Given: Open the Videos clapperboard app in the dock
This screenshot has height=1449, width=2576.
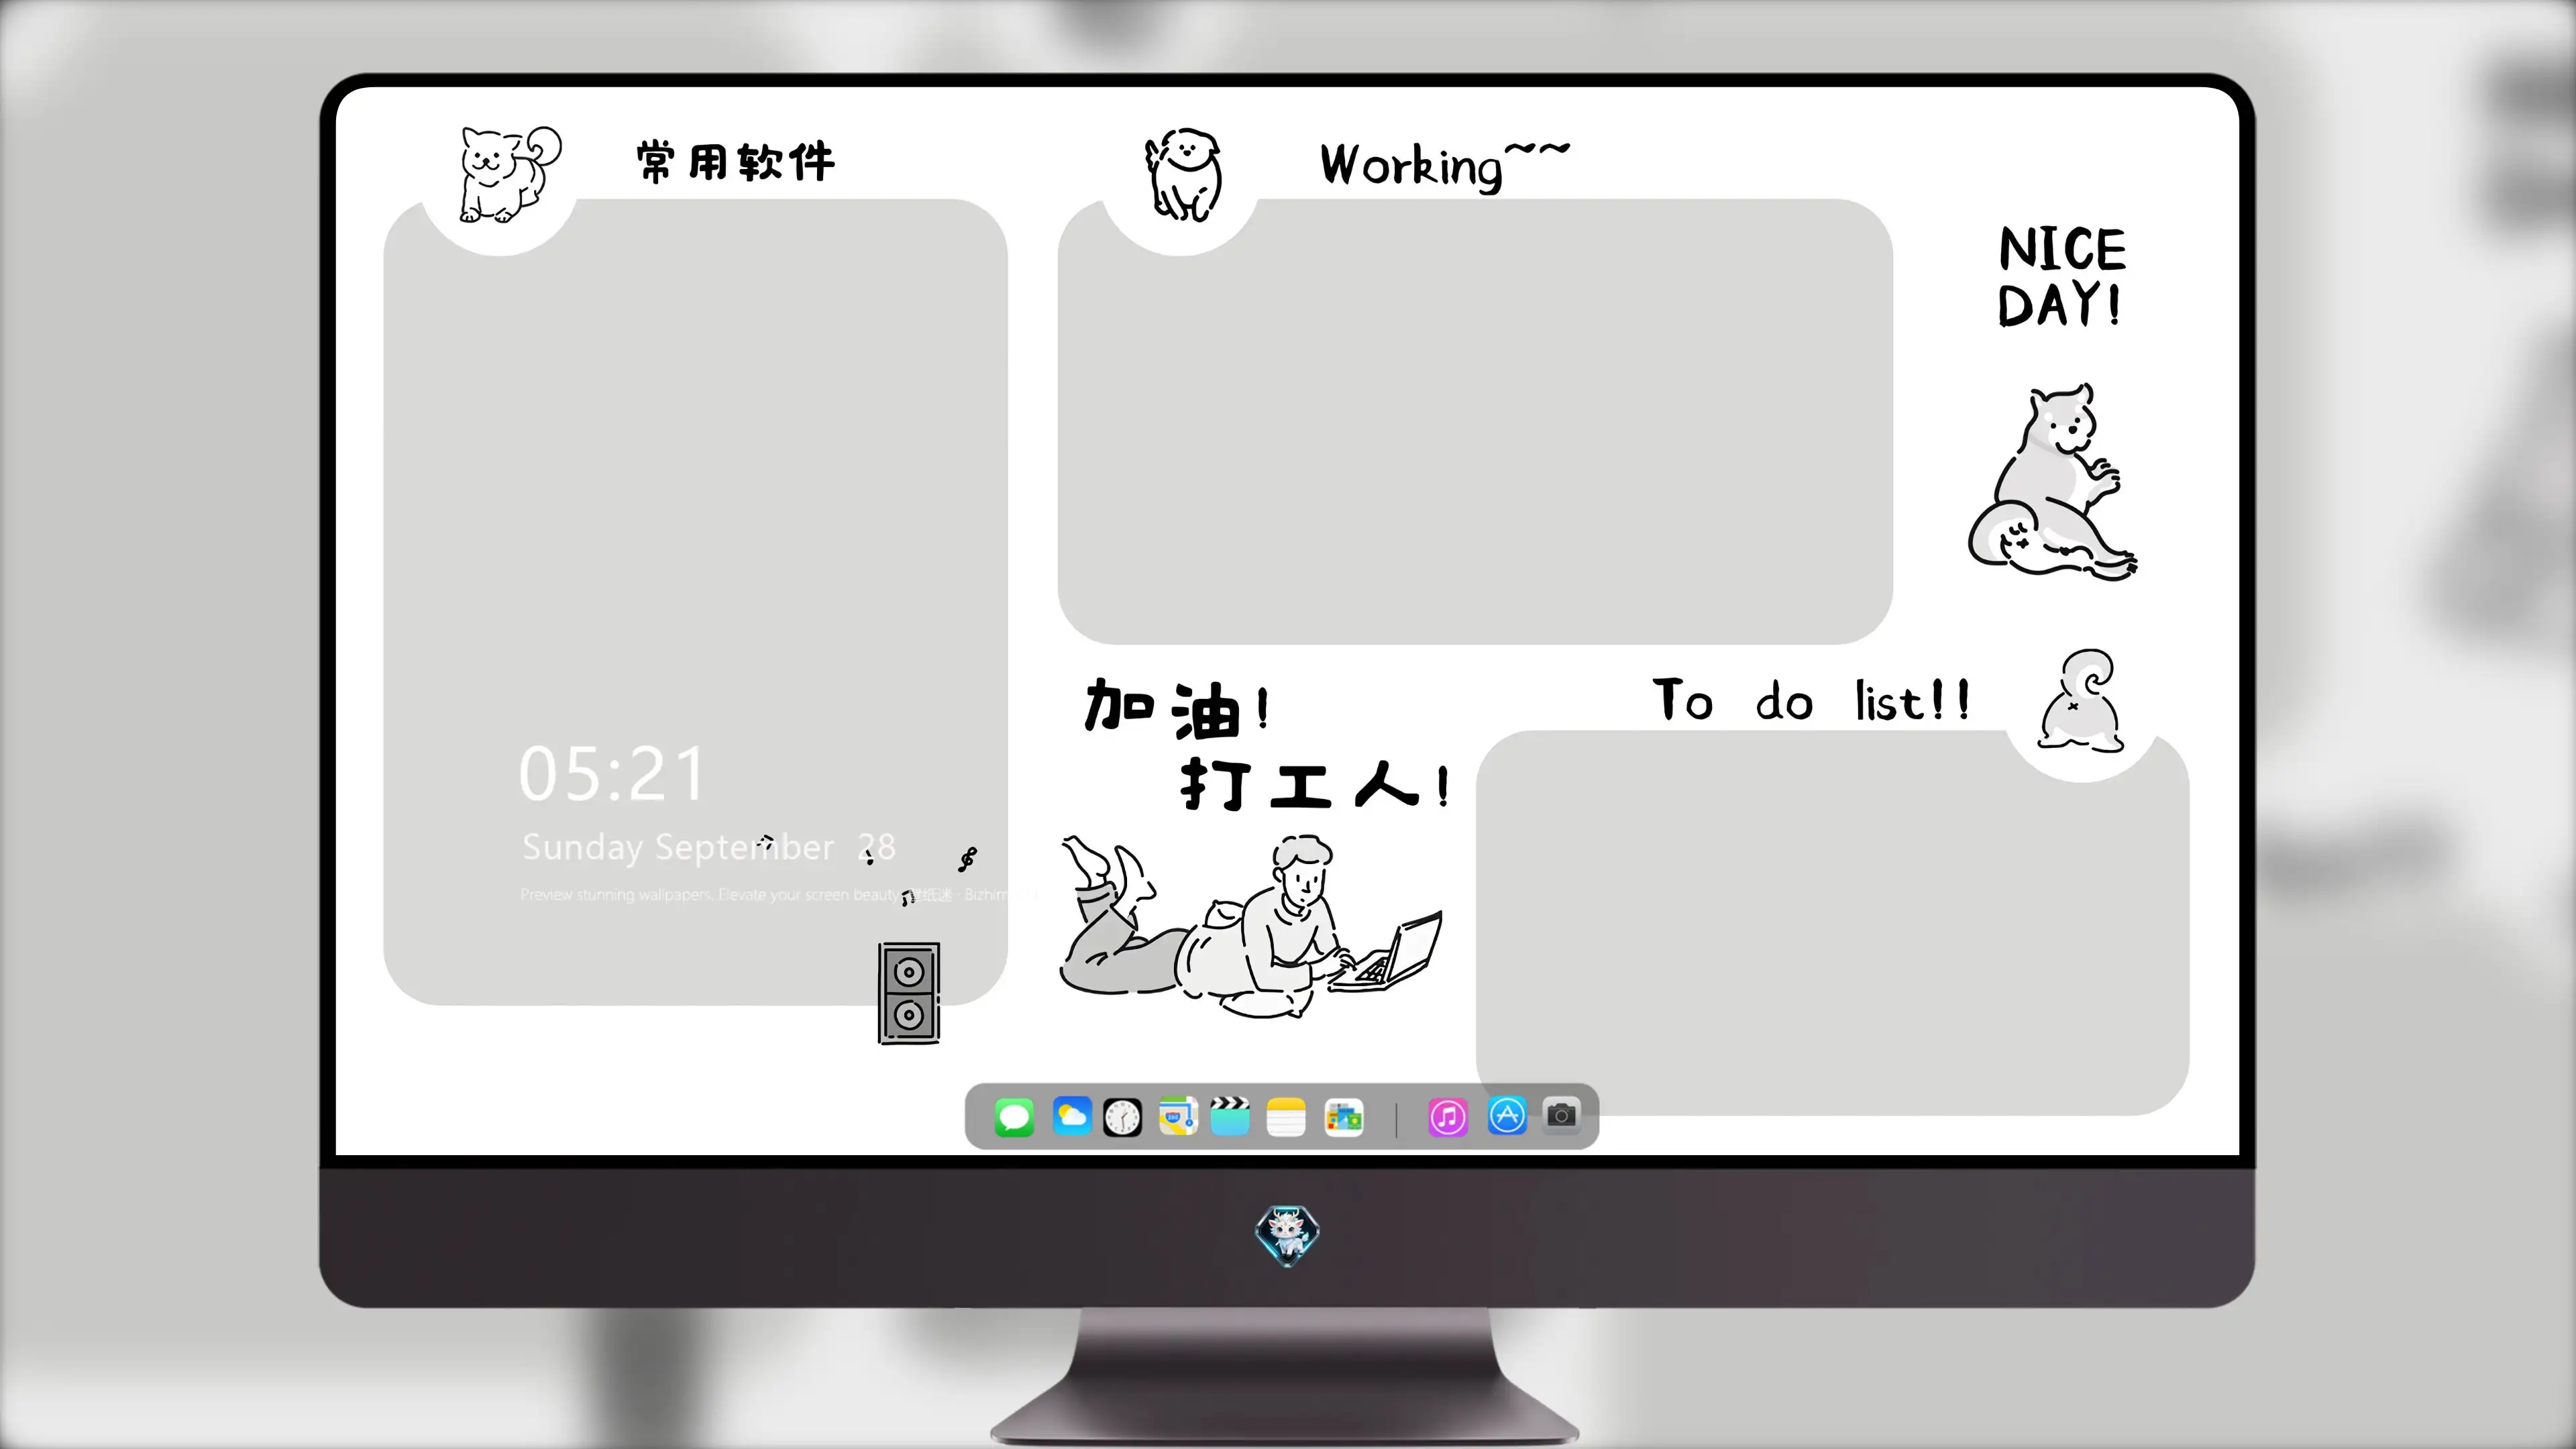Looking at the screenshot, I should click(1230, 1116).
